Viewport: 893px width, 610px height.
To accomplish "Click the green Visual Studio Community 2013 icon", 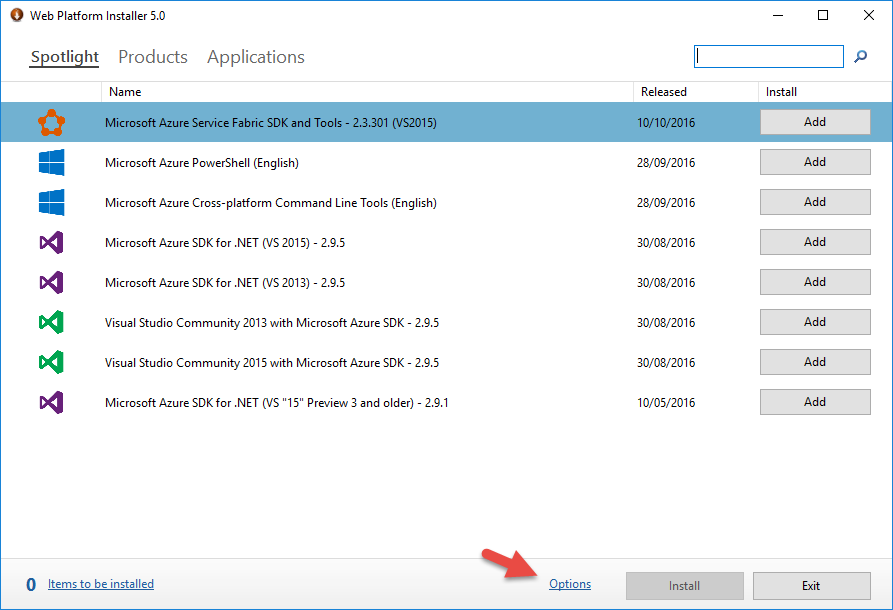I will tap(51, 322).
